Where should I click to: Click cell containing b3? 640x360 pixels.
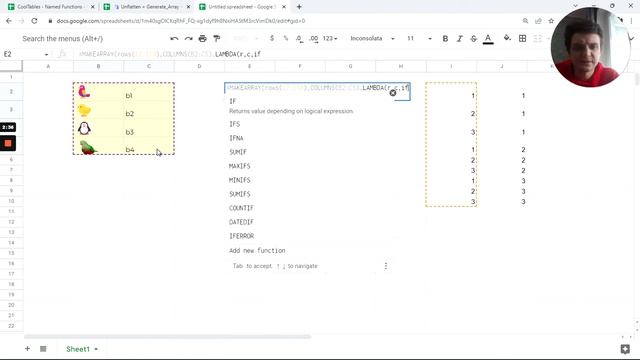coord(149,129)
